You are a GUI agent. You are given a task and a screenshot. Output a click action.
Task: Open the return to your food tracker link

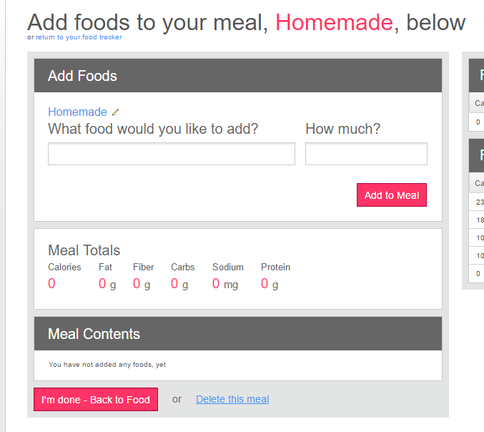(x=79, y=37)
